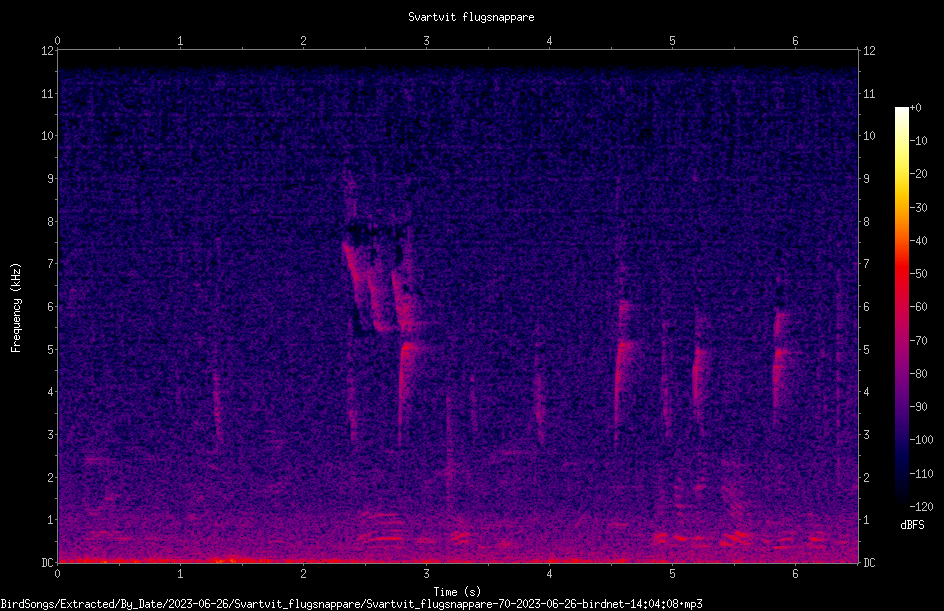Click the "-10" color scale label

[918, 141]
